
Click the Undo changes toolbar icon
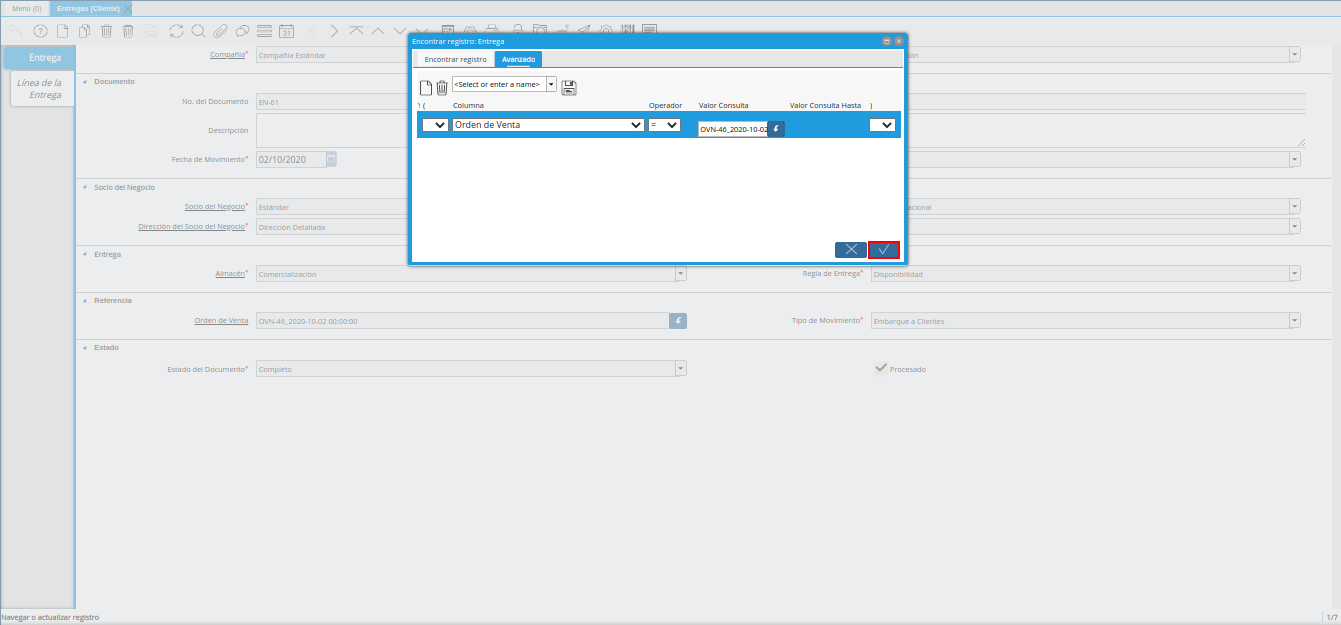[x=15, y=31]
